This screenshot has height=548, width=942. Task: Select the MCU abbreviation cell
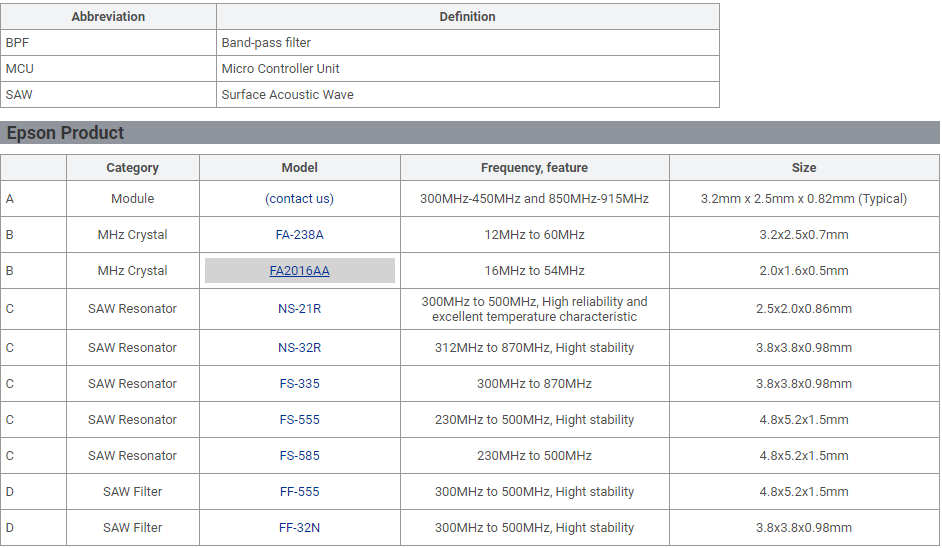coord(108,68)
